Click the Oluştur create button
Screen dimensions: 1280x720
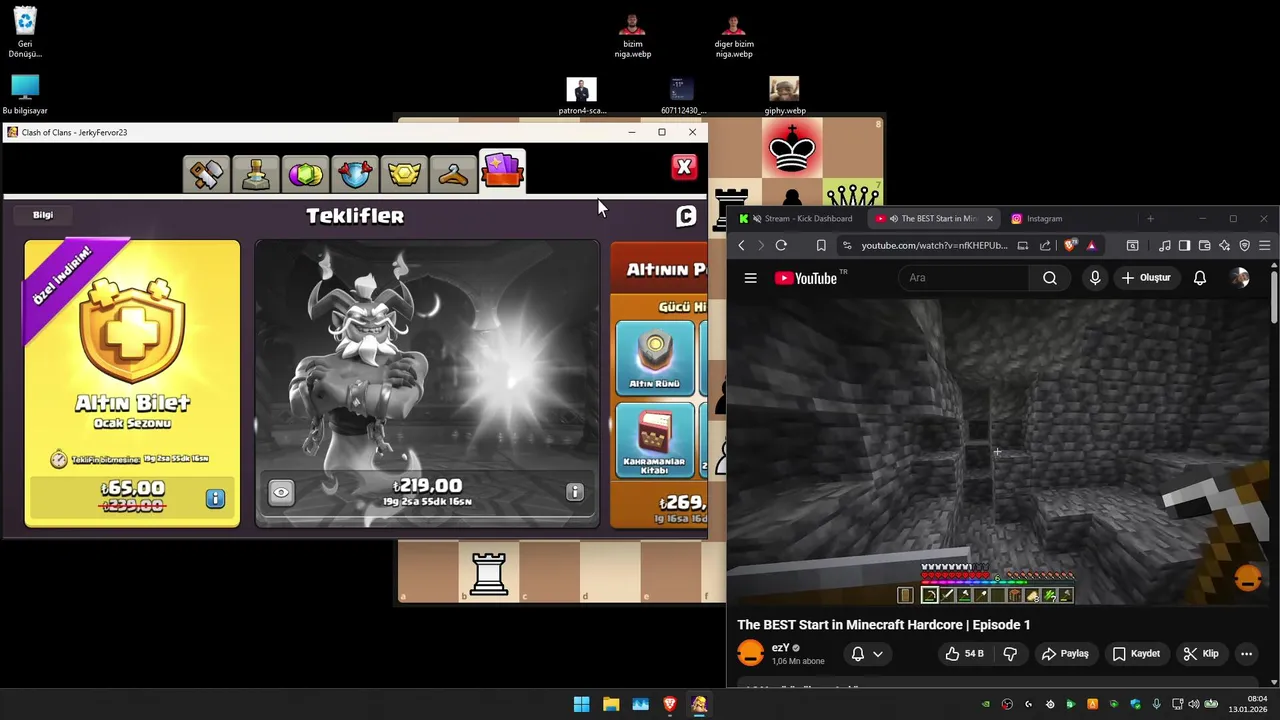(x=1146, y=278)
